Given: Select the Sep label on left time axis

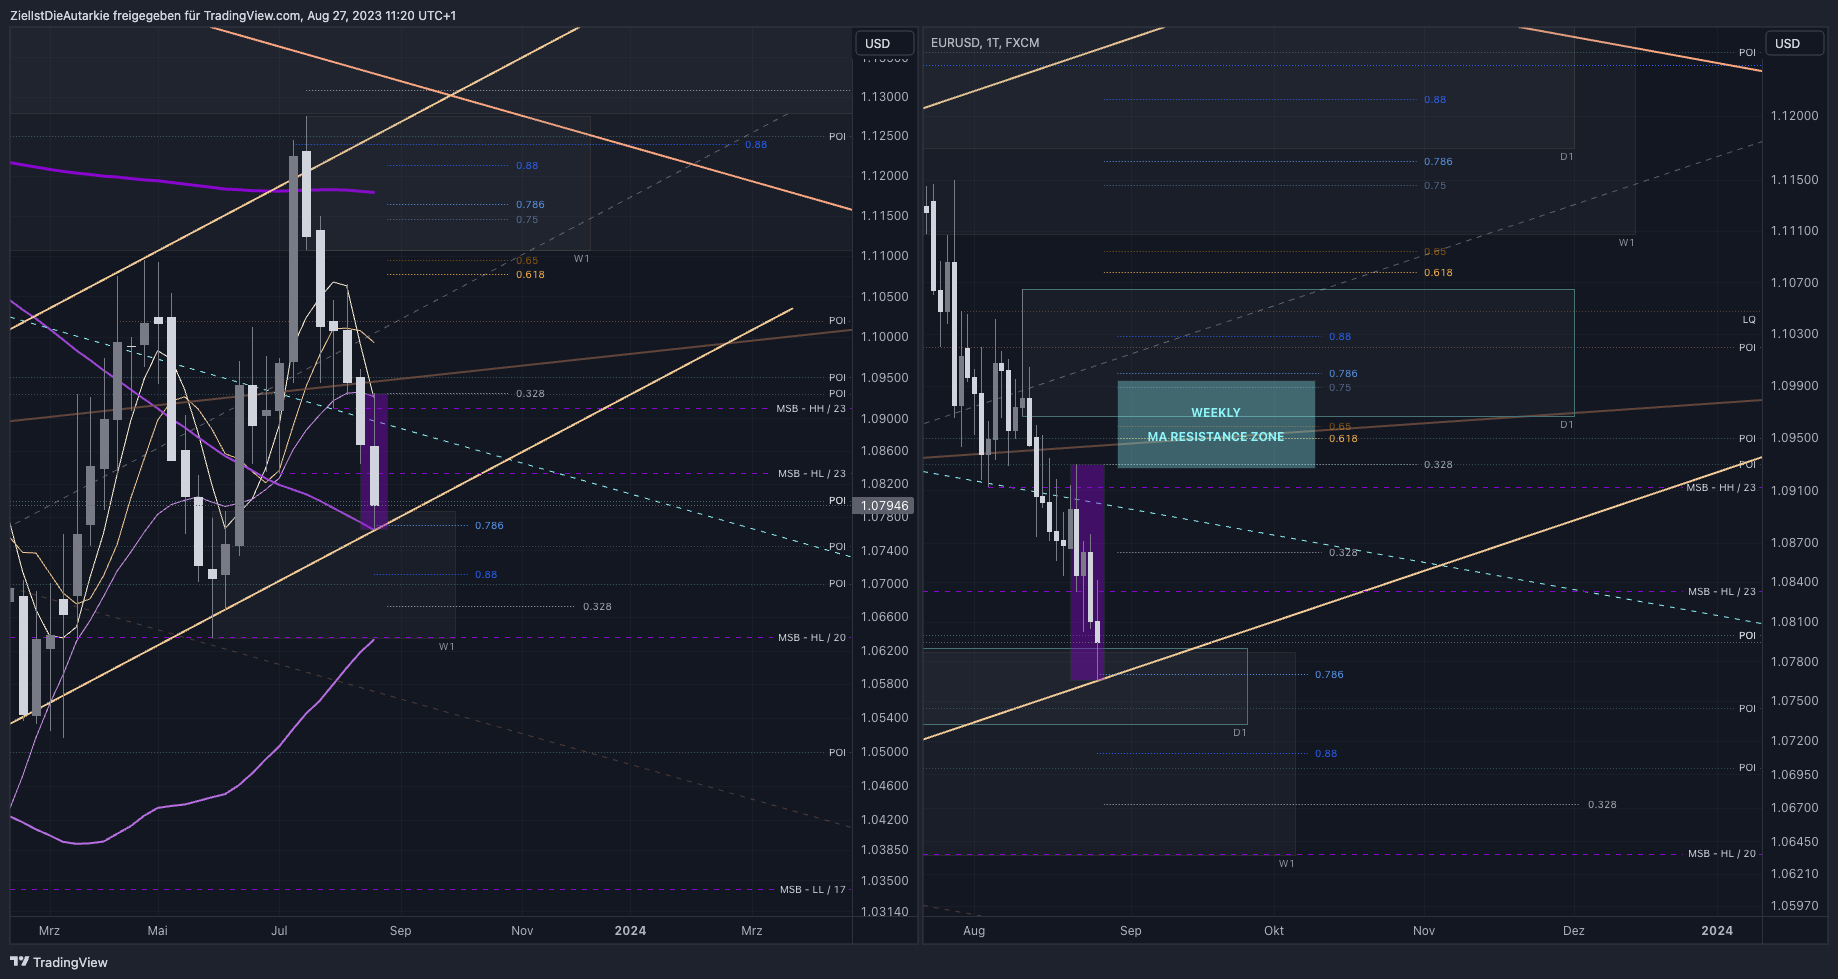Looking at the screenshot, I should point(400,930).
